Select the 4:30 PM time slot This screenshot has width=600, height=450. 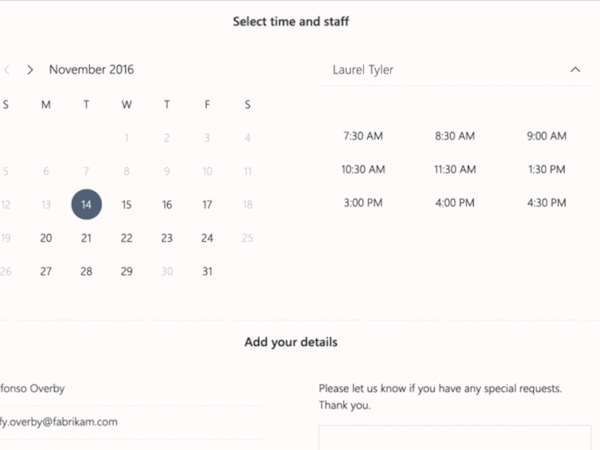click(547, 204)
